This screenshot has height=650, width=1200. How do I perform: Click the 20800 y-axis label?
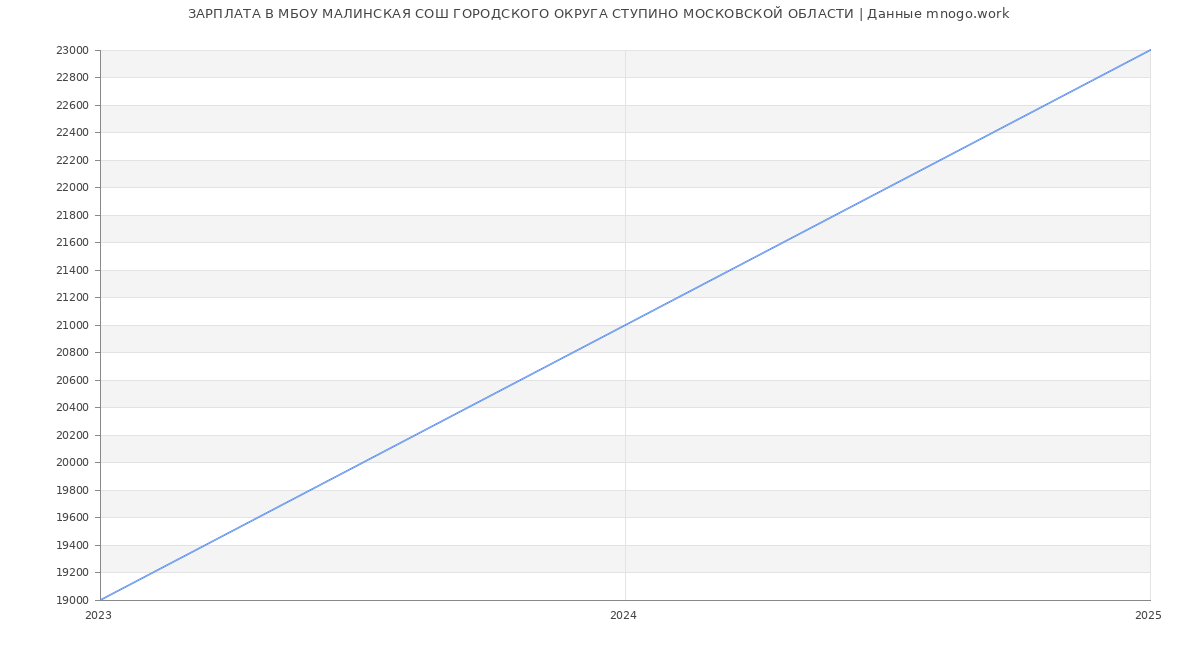(x=72, y=353)
